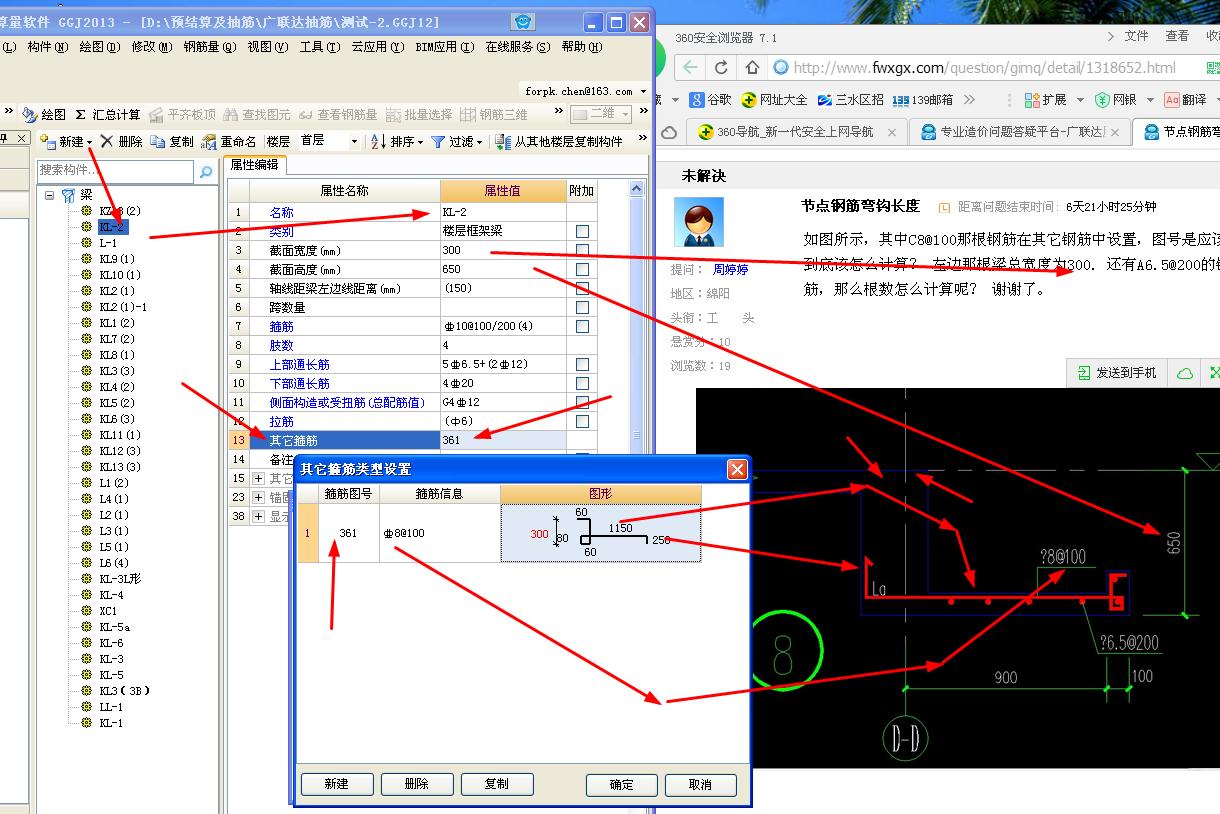This screenshot has width=1220, height=814.
Task: Click 删除 button in stirrup dialog
Action: tap(416, 784)
